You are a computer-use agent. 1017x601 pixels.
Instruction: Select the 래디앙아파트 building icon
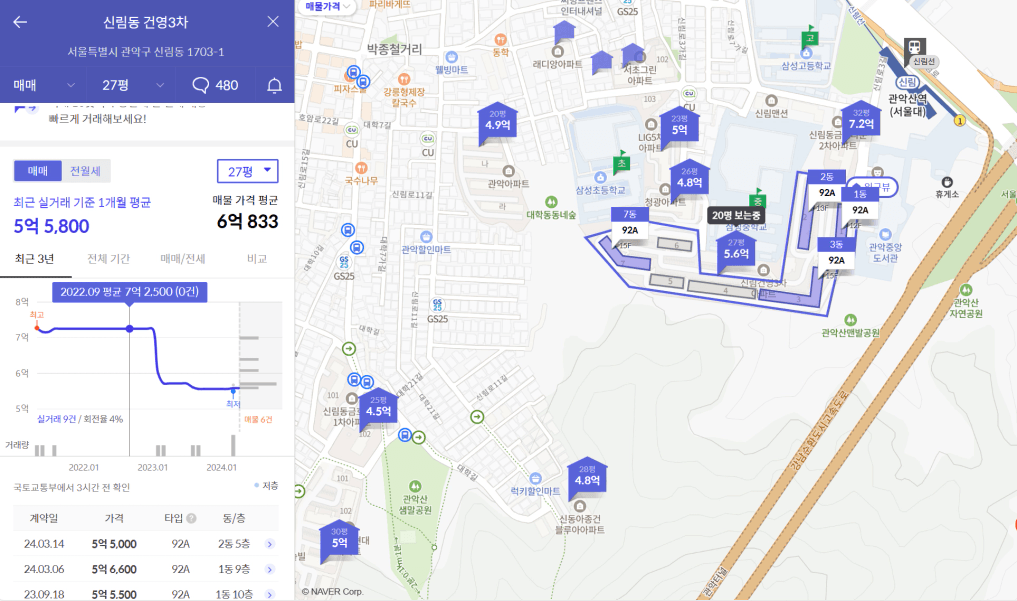pos(557,51)
